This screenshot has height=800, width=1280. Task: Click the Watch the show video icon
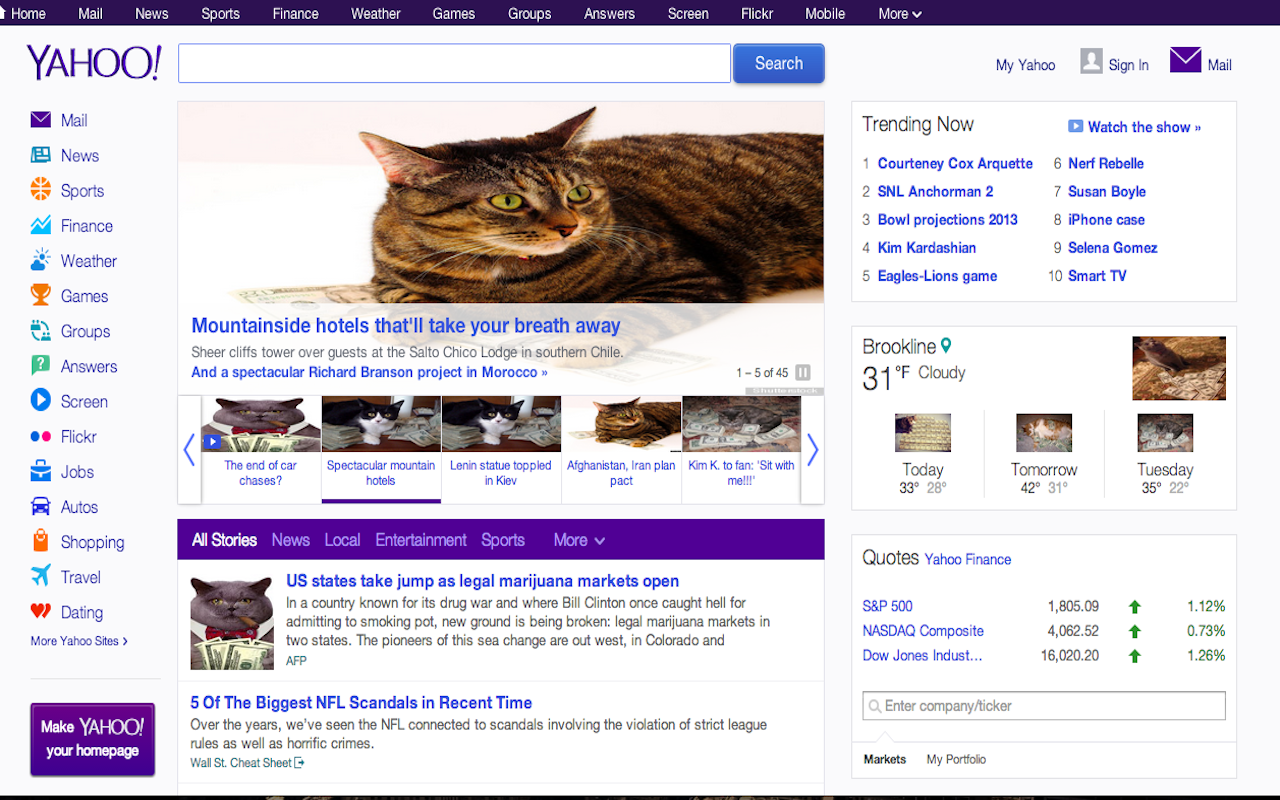coord(1076,126)
